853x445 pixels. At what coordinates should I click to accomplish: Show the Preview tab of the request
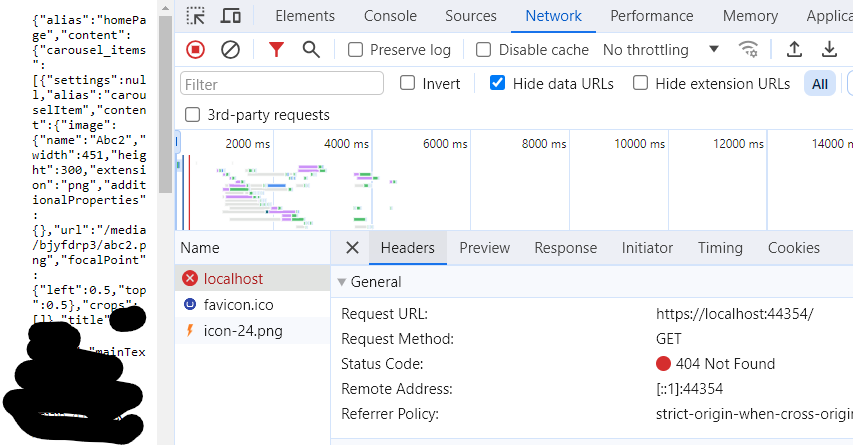(x=485, y=248)
